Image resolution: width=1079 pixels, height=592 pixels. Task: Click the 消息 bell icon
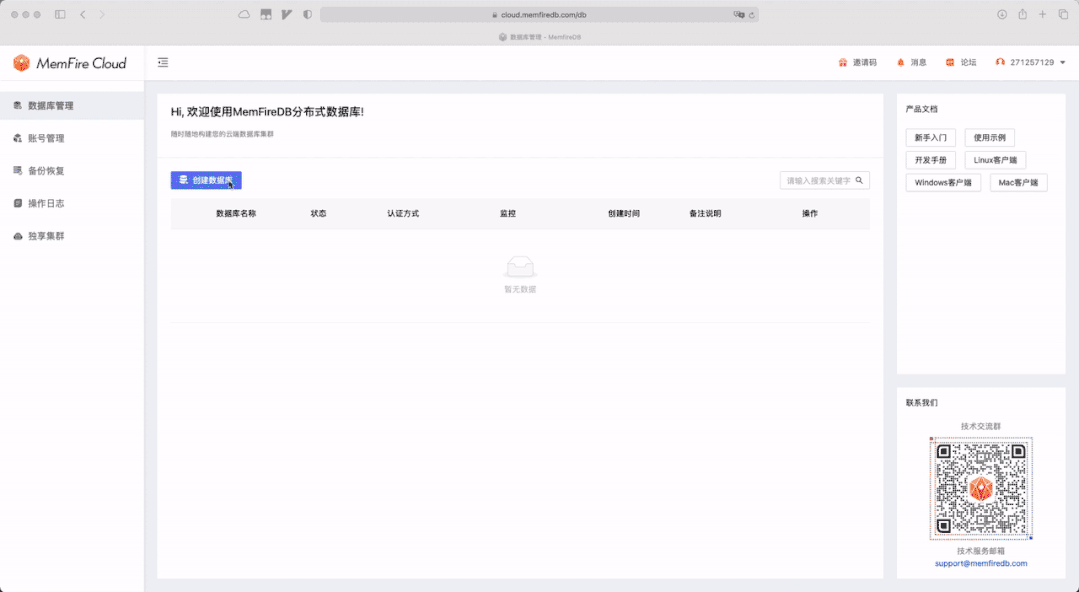[901, 63]
